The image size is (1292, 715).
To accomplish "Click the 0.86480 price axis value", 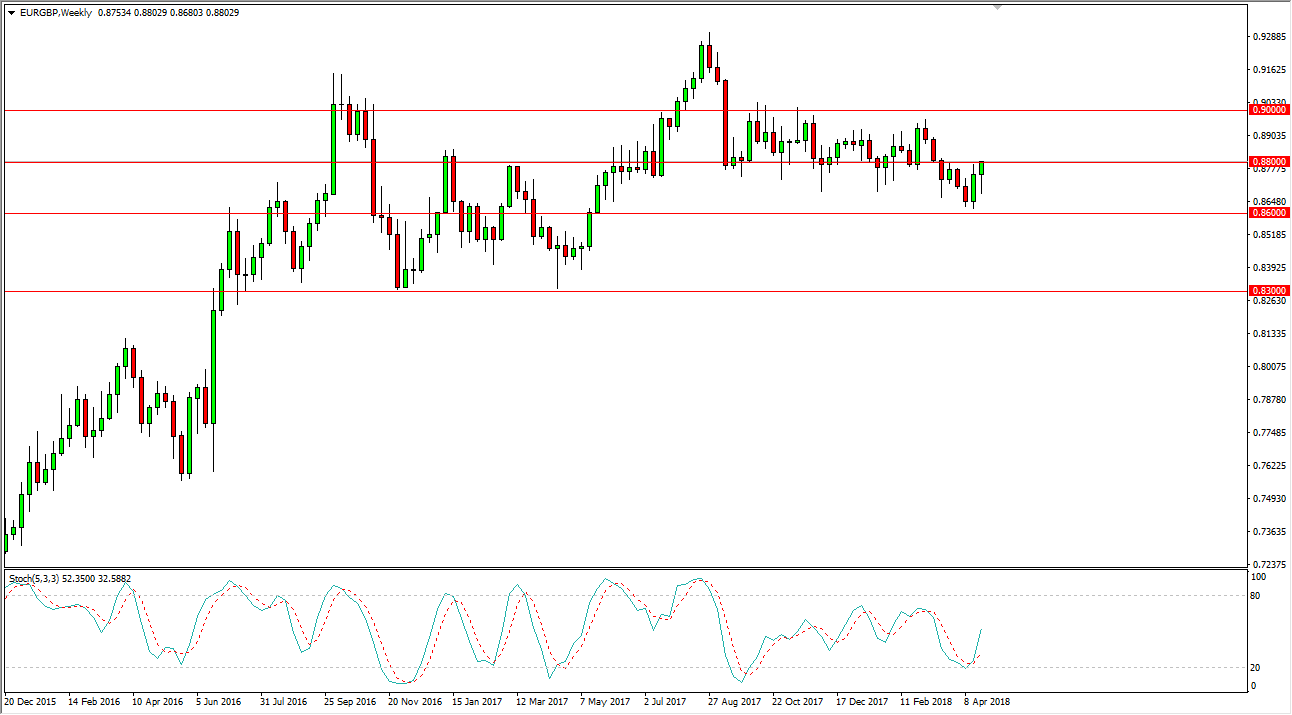I will coord(1268,202).
